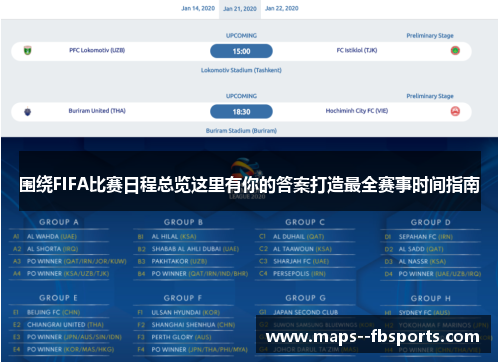Click SHABAB AL AHLI DUBAI (UAE) row
The height and width of the screenshot is (362, 500).
click(195, 249)
